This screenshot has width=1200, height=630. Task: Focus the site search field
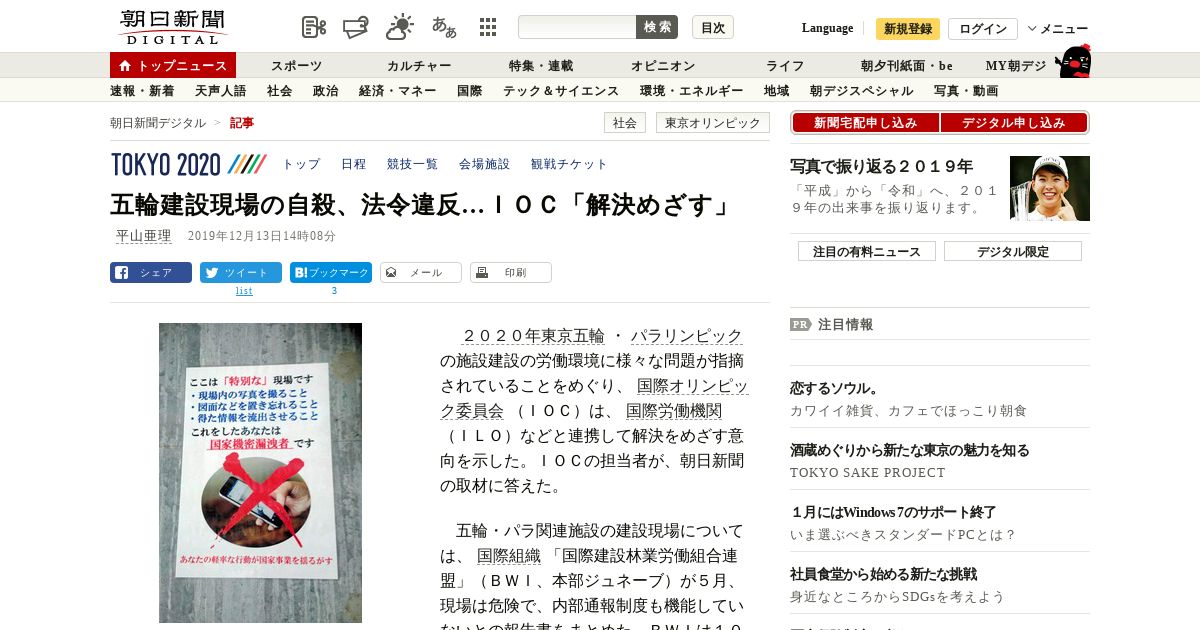tap(577, 27)
